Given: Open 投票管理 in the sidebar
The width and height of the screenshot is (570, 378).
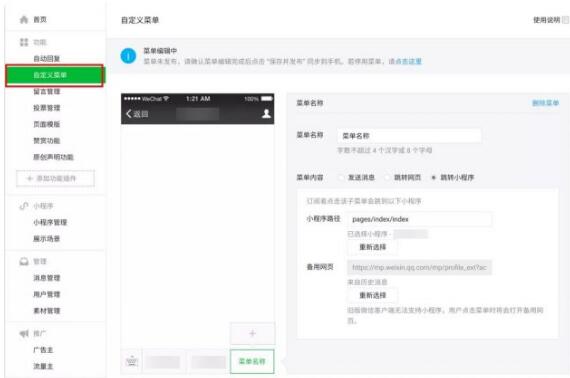Looking at the screenshot, I should tap(47, 108).
